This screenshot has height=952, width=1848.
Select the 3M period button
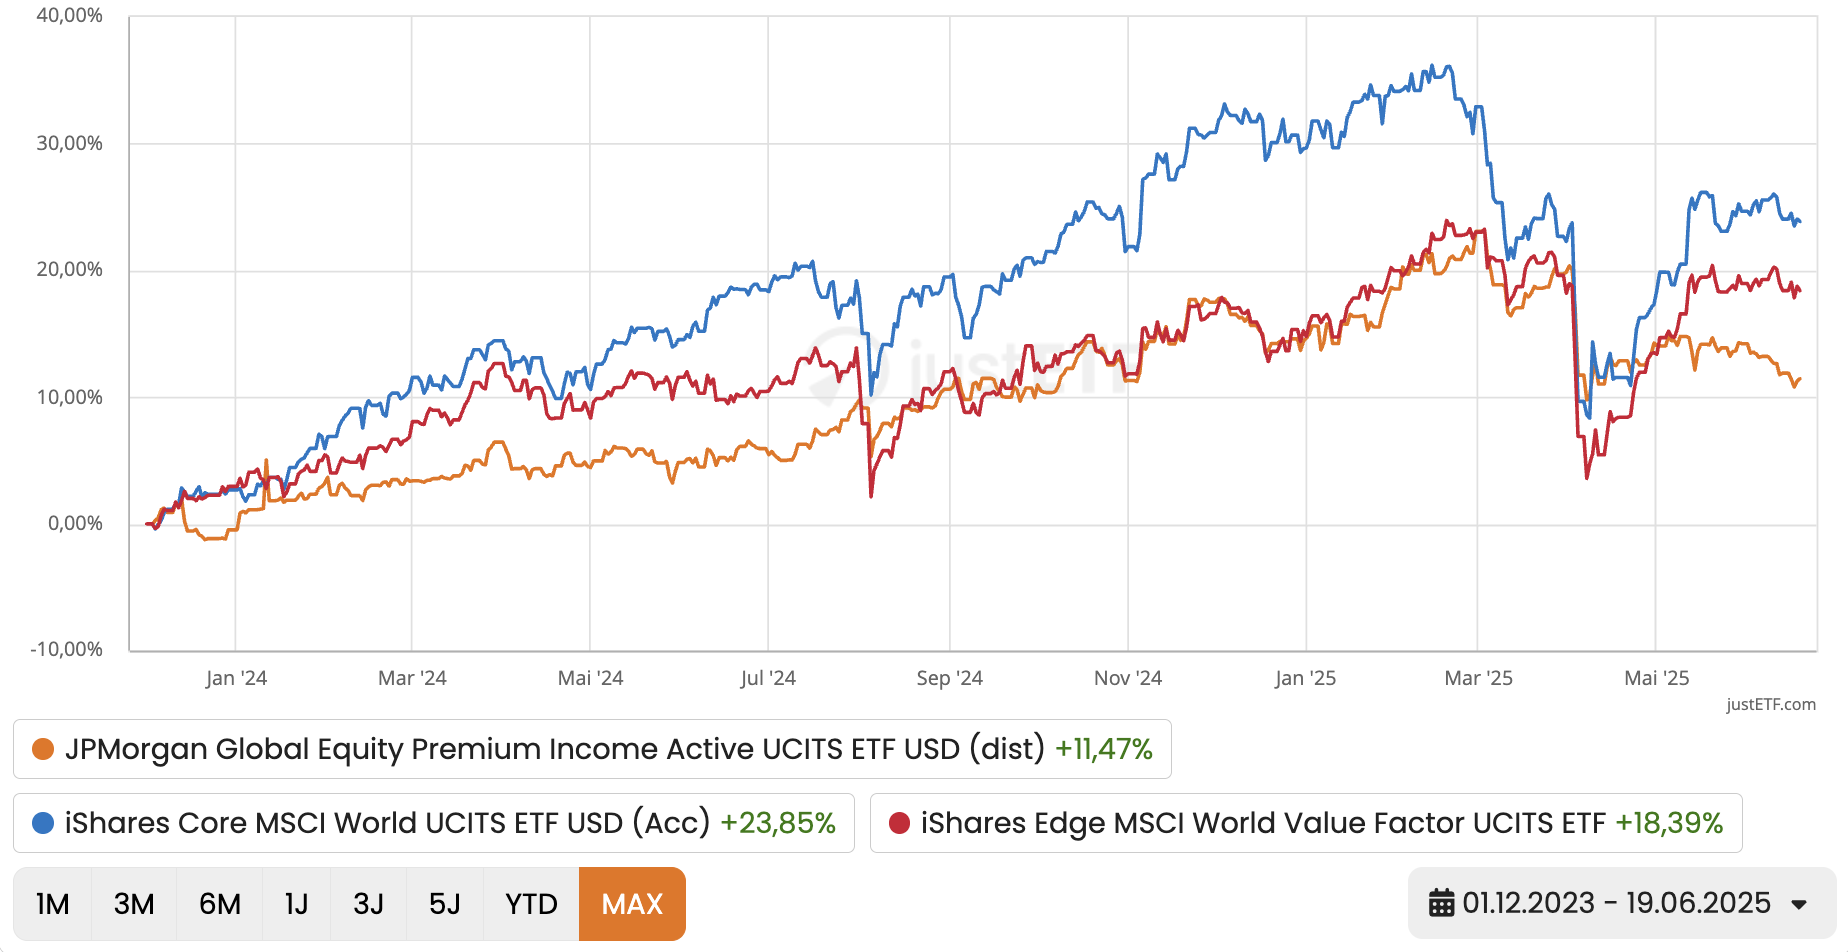pyautogui.click(x=134, y=903)
